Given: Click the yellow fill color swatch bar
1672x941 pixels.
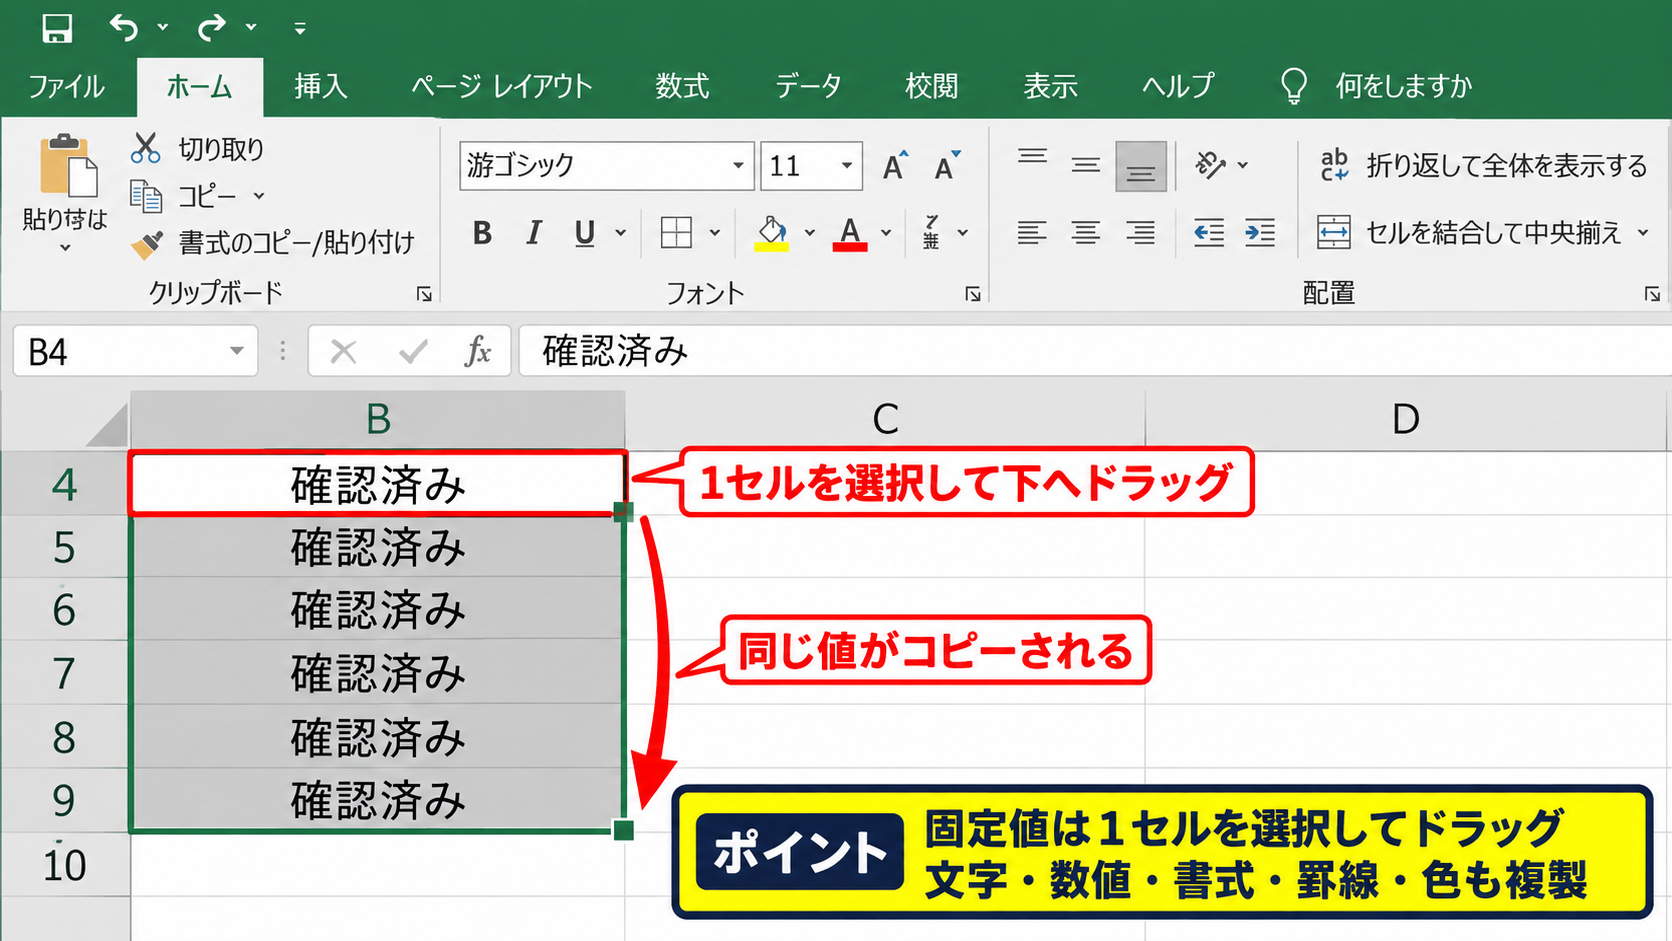Looking at the screenshot, I should 771,247.
